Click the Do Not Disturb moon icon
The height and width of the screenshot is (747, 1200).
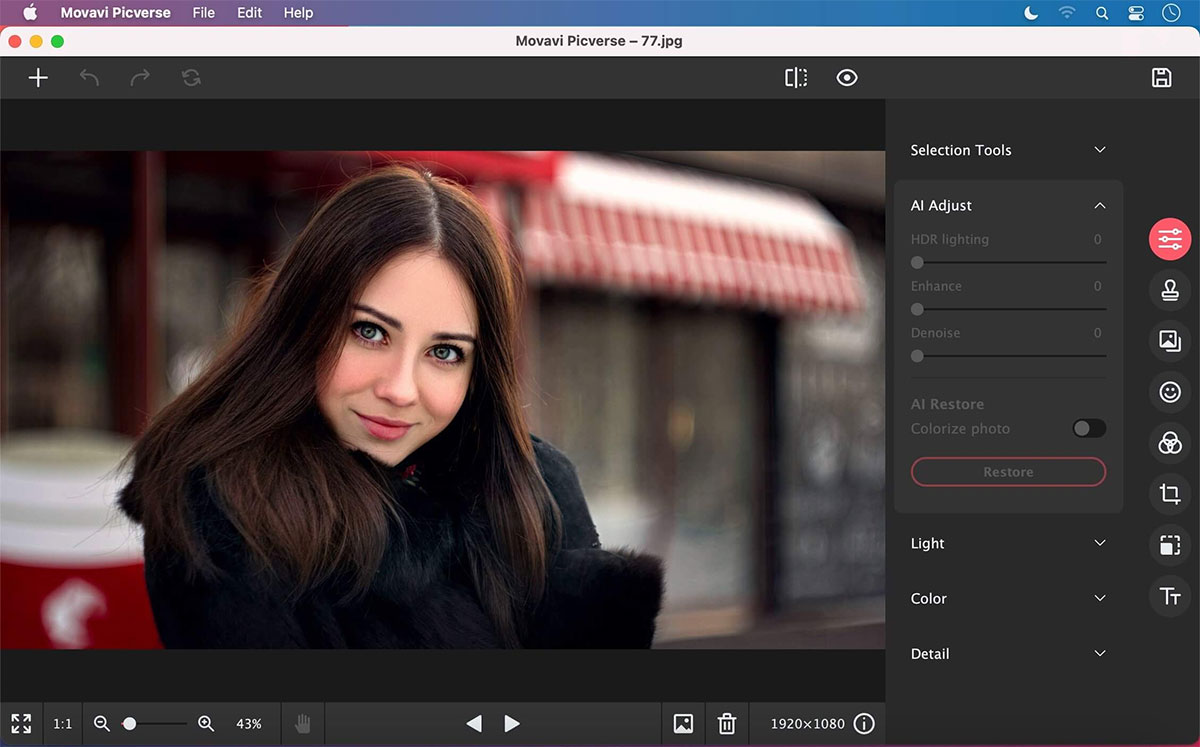coord(1032,13)
